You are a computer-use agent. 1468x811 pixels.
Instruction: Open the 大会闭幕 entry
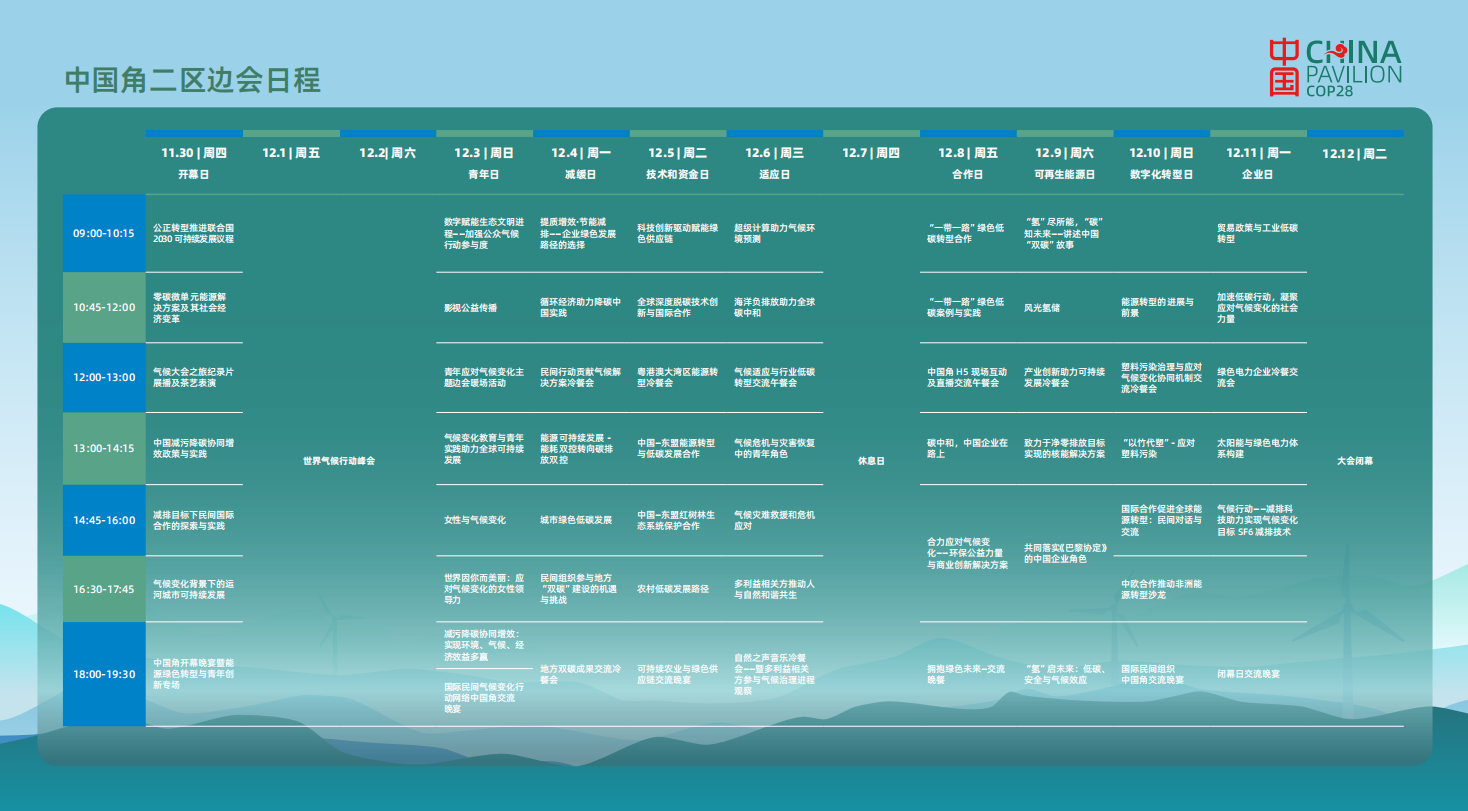pyautogui.click(x=1354, y=461)
